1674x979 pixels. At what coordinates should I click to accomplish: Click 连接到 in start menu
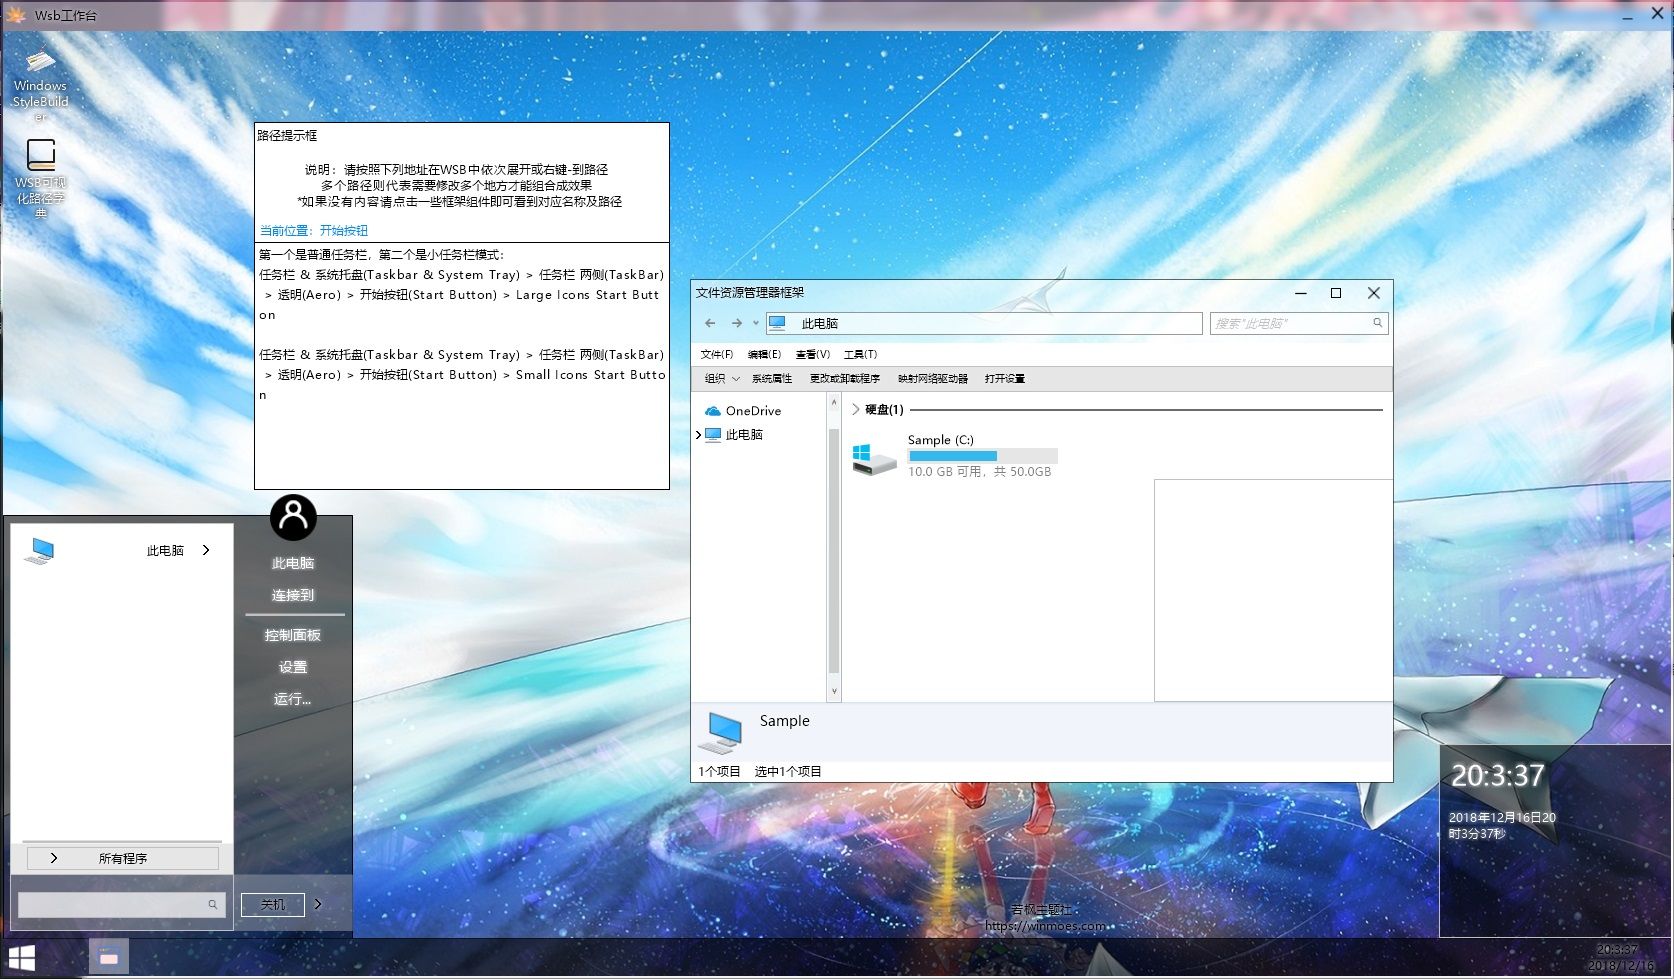[x=293, y=595]
